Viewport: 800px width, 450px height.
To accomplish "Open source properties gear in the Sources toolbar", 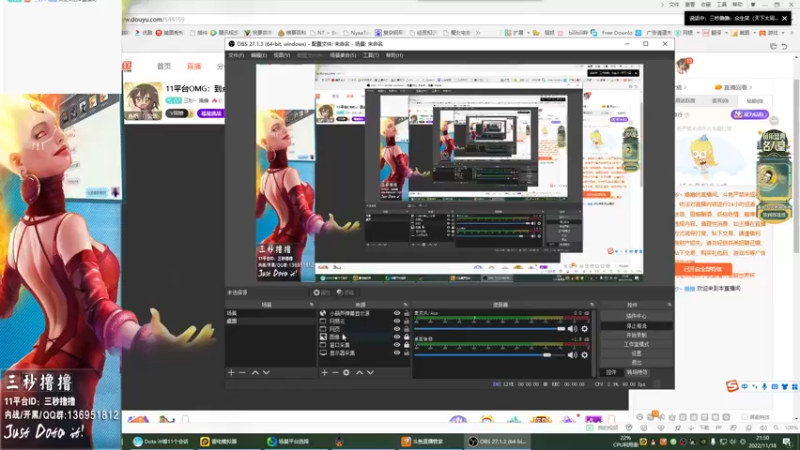I will pyautogui.click(x=346, y=372).
